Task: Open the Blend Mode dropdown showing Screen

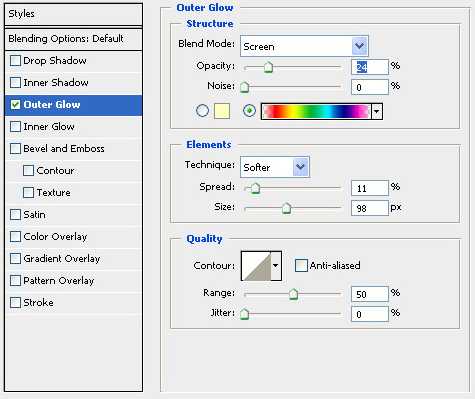Action: (x=304, y=46)
